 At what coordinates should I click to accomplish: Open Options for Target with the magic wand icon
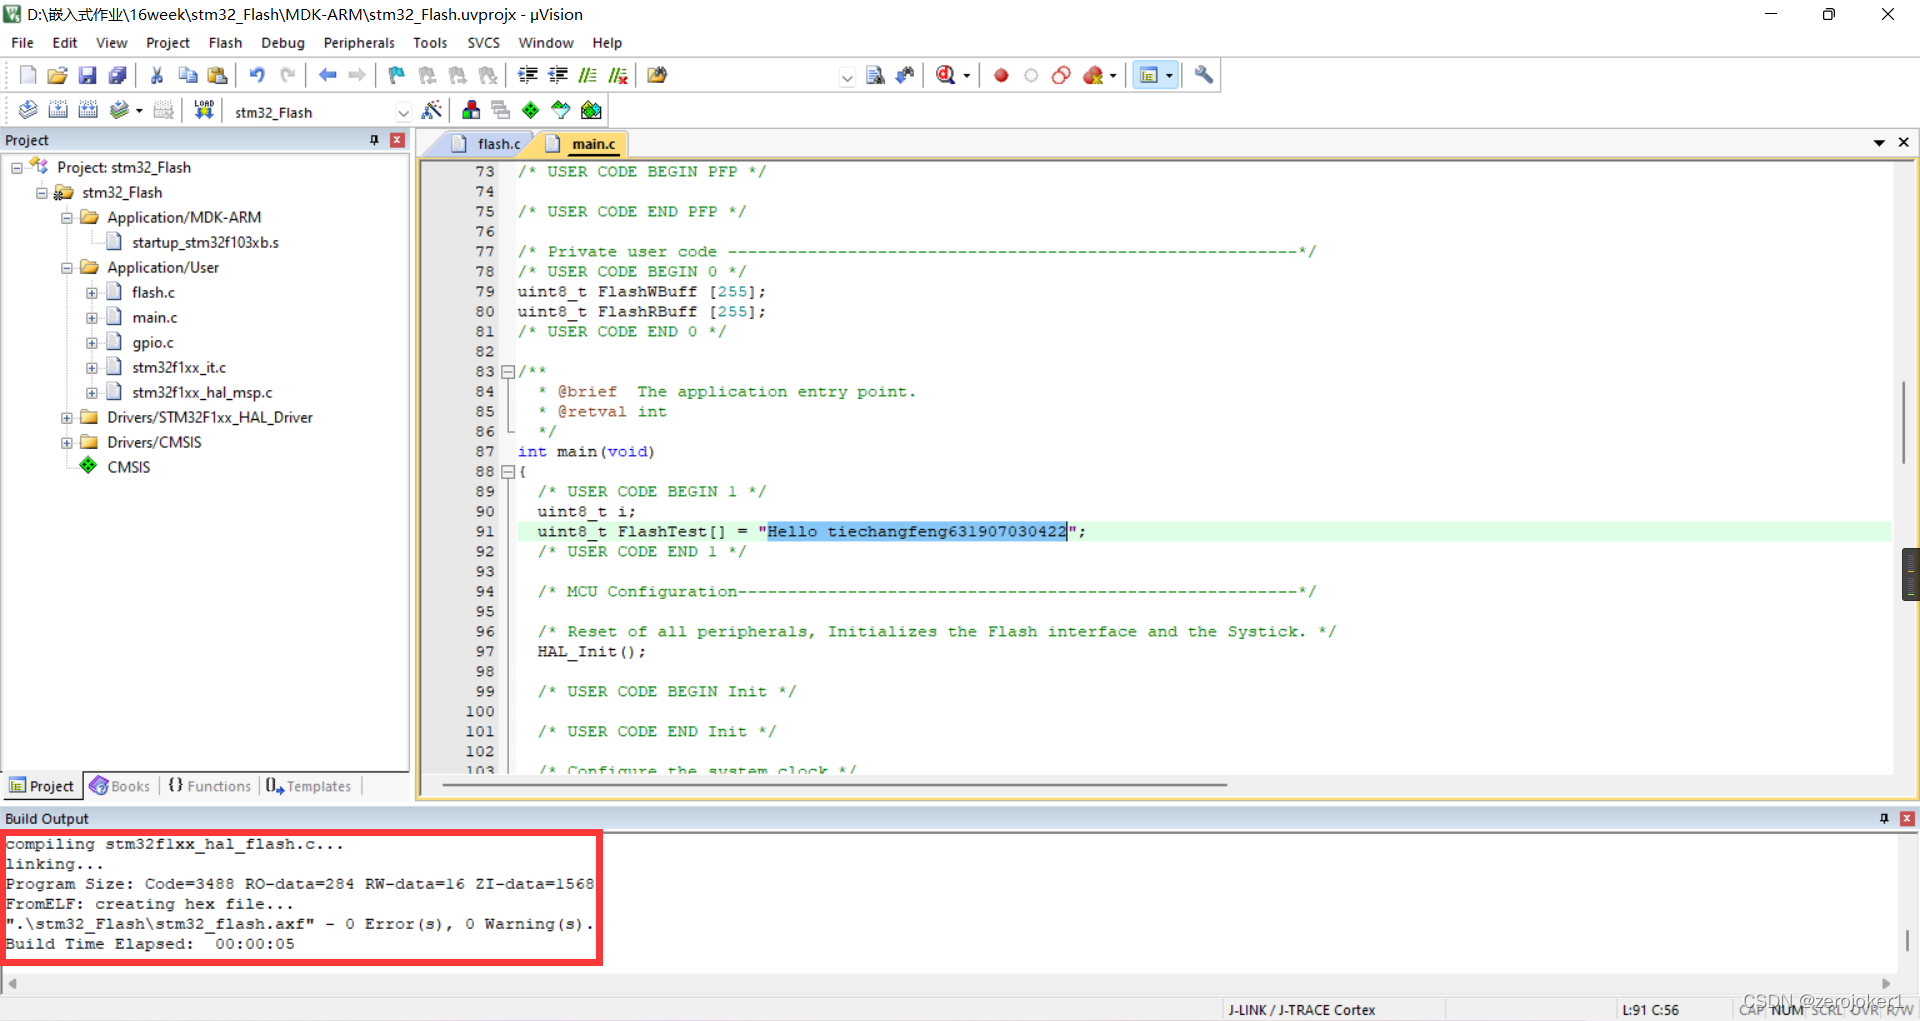tap(432, 110)
